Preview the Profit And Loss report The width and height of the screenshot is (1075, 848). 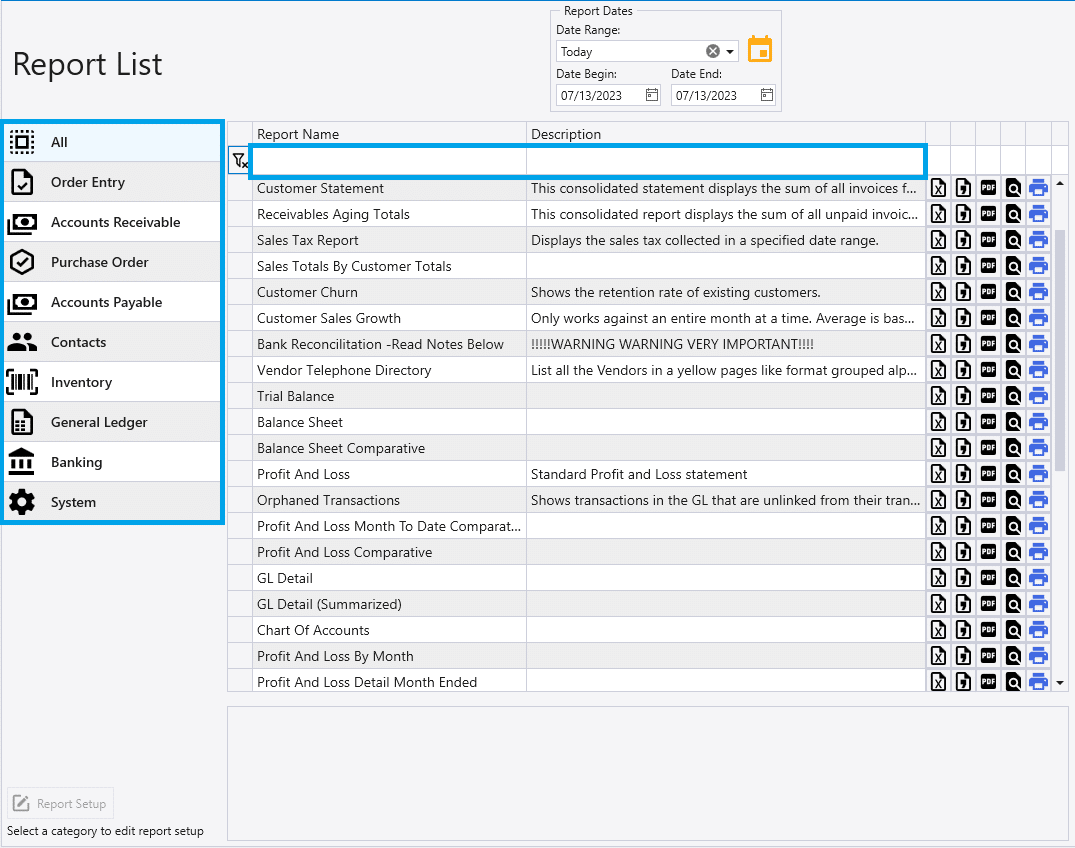click(x=1014, y=474)
